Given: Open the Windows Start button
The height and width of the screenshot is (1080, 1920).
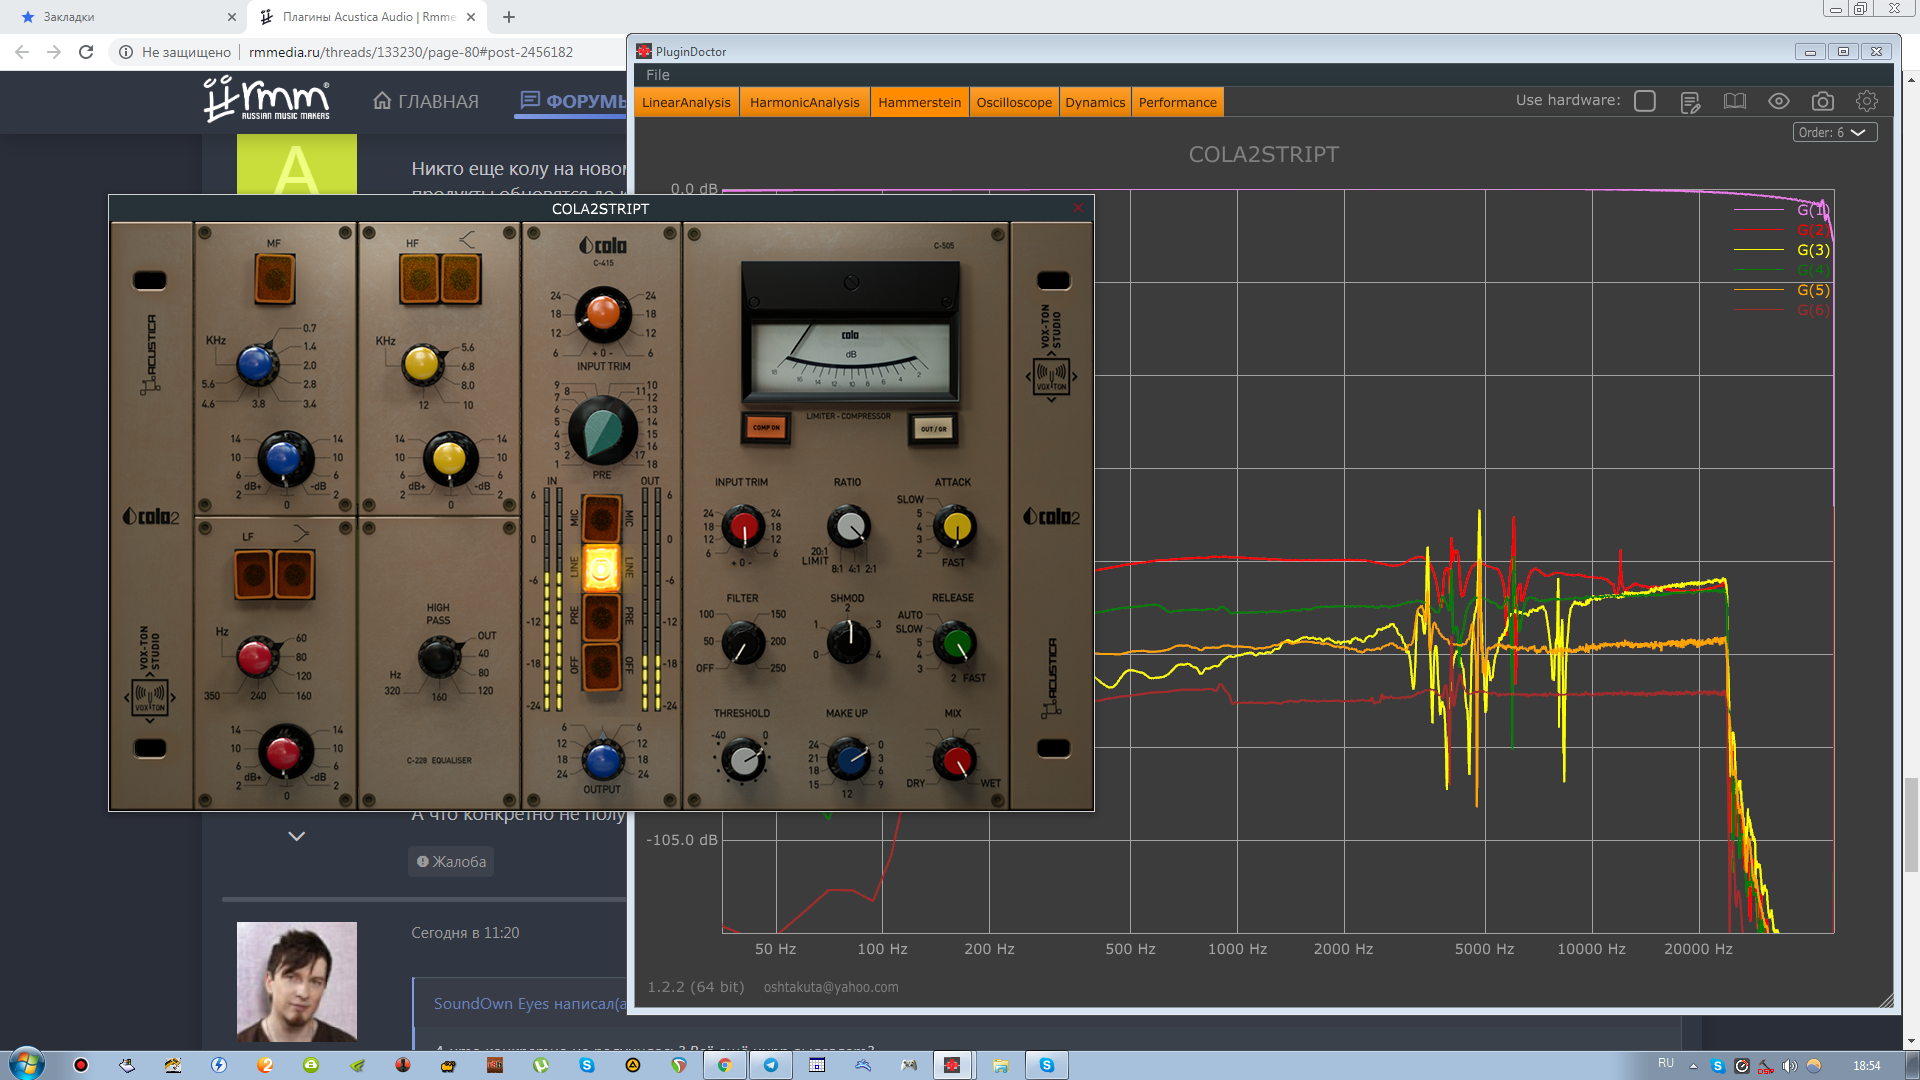Looking at the screenshot, I should coord(27,1064).
